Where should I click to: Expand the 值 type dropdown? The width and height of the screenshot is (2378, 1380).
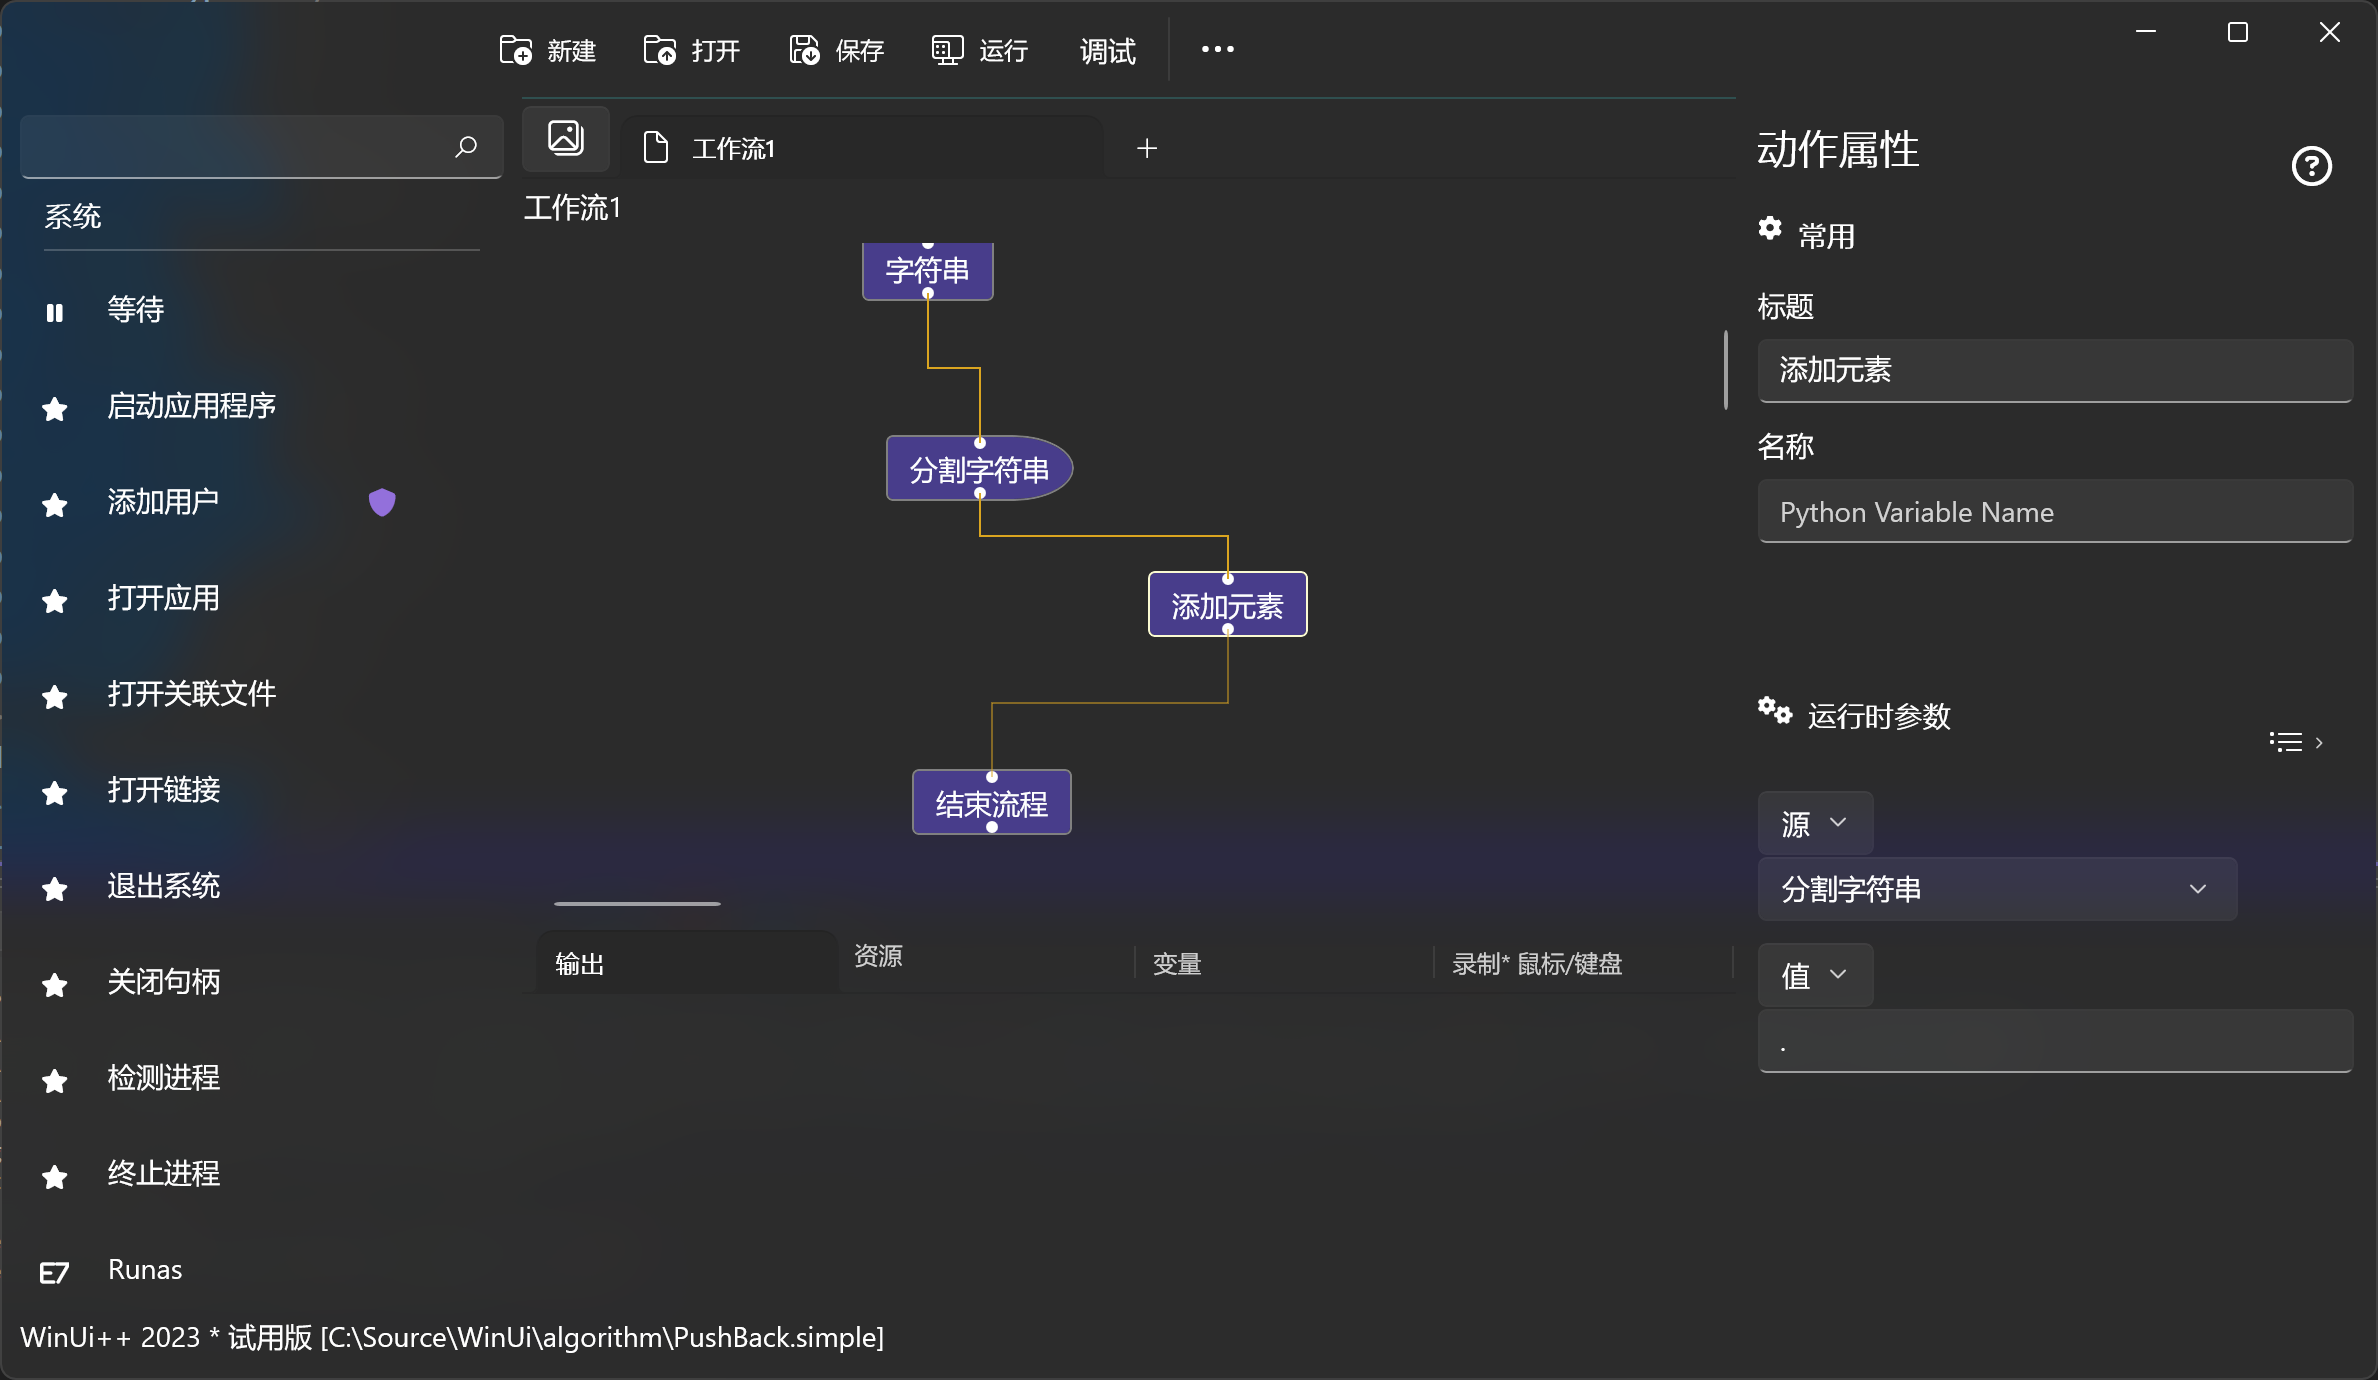click(x=1815, y=975)
